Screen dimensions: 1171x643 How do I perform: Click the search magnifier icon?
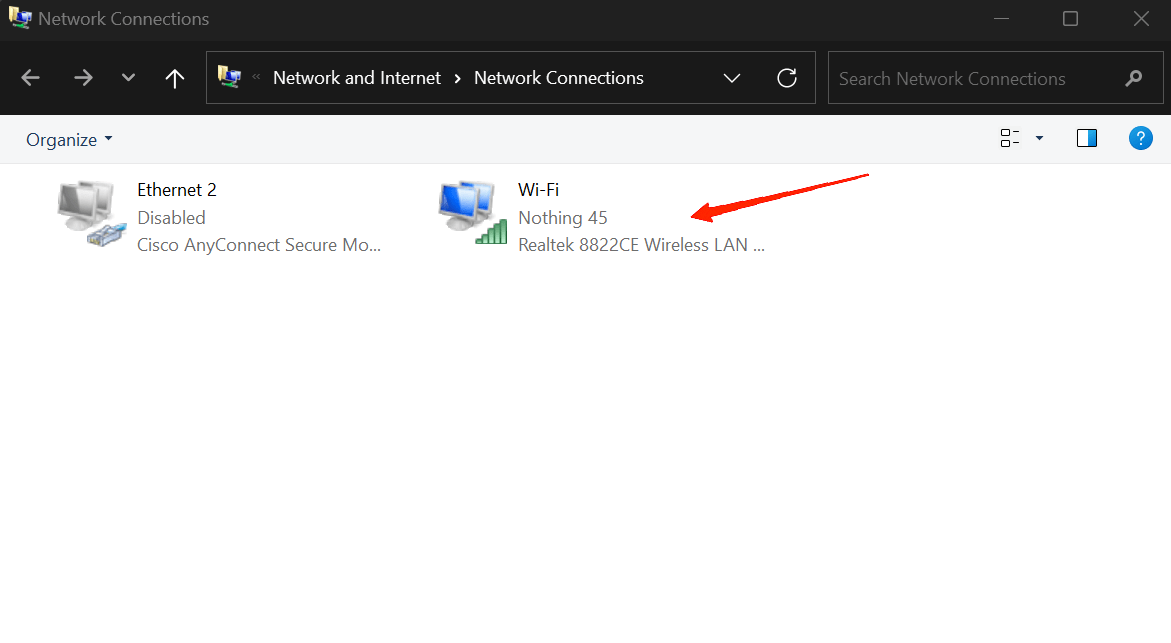point(1133,78)
